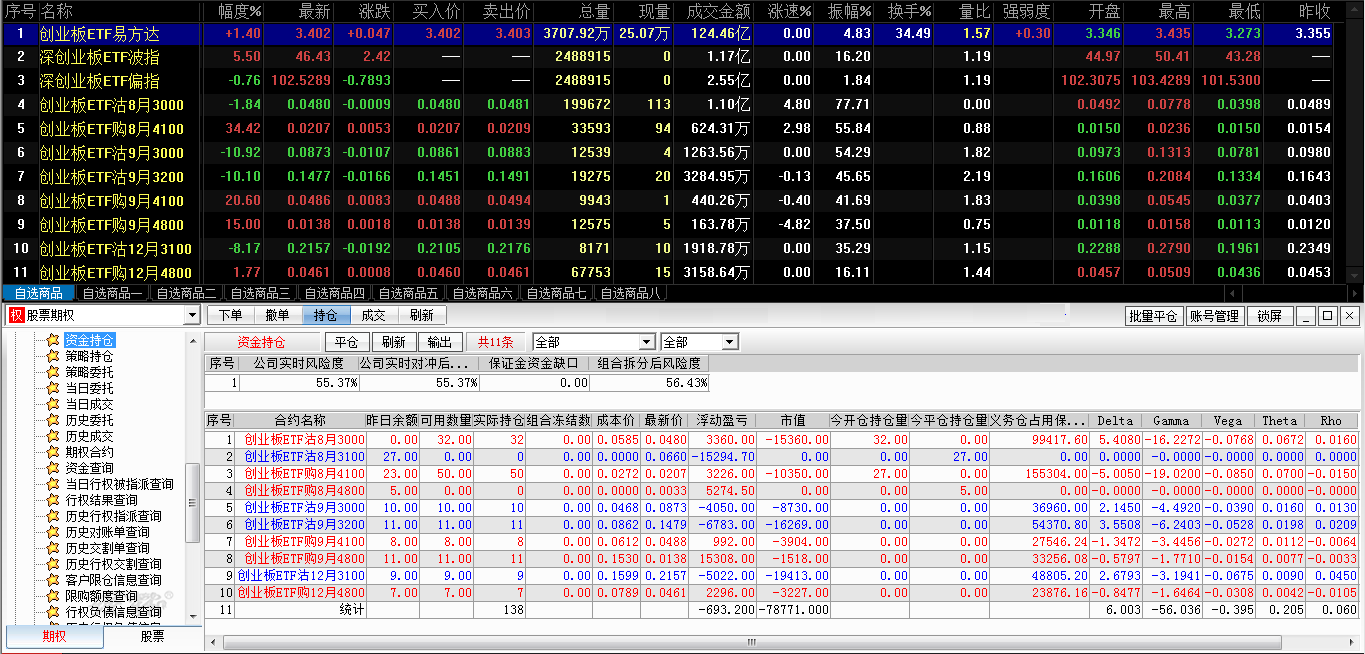Open the 成交 tab
The width and height of the screenshot is (1365, 654).
tap(374, 315)
